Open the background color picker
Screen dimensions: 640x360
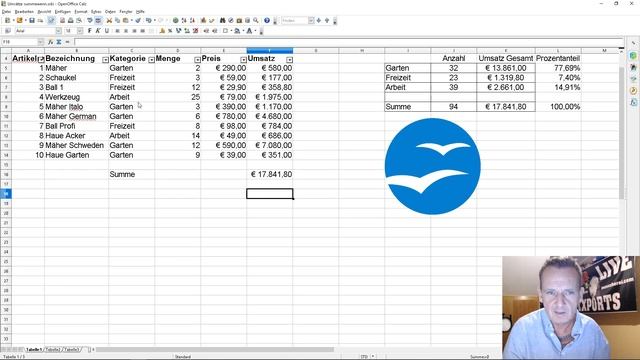click(237, 31)
